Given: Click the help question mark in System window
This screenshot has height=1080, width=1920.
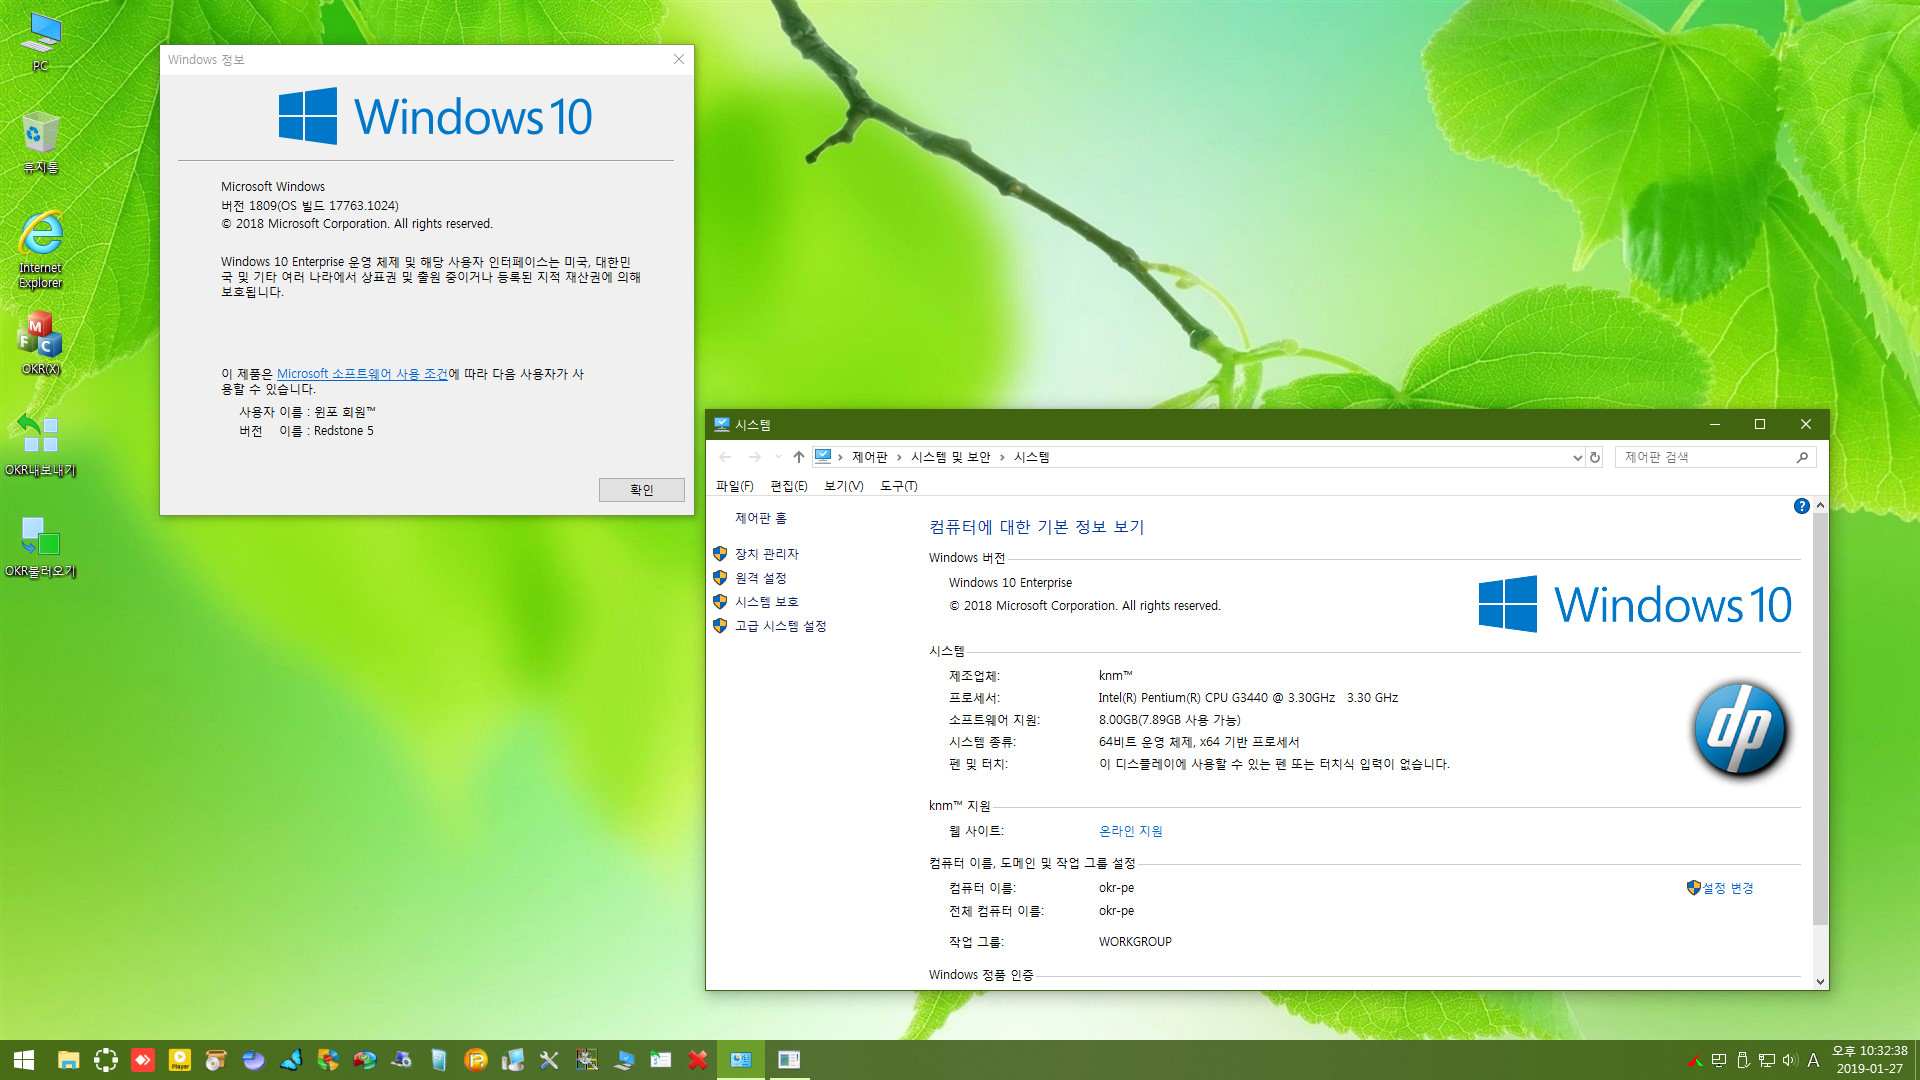Looking at the screenshot, I should tap(1801, 506).
